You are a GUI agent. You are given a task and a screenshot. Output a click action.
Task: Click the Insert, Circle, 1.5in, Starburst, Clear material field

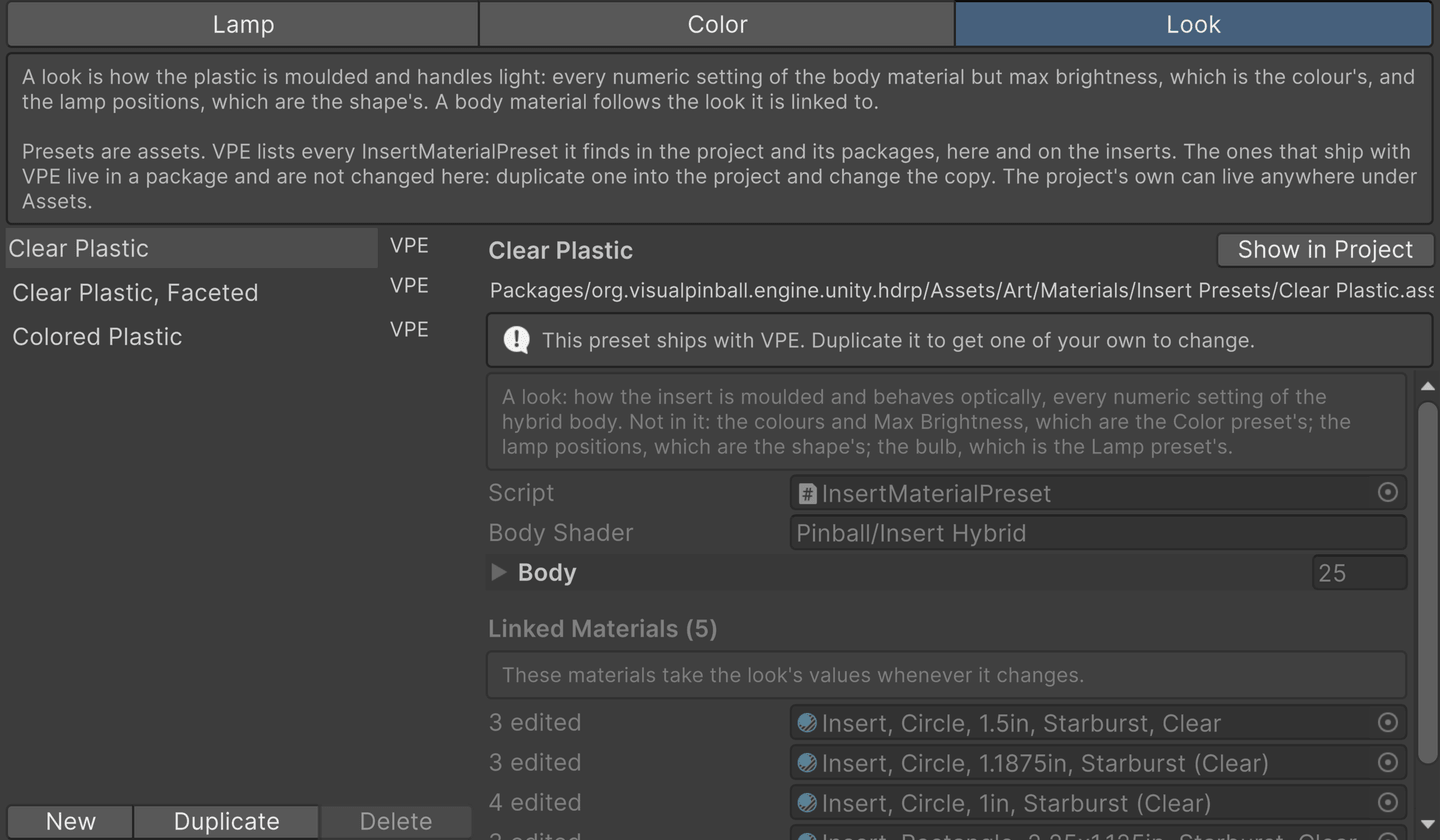1098,722
